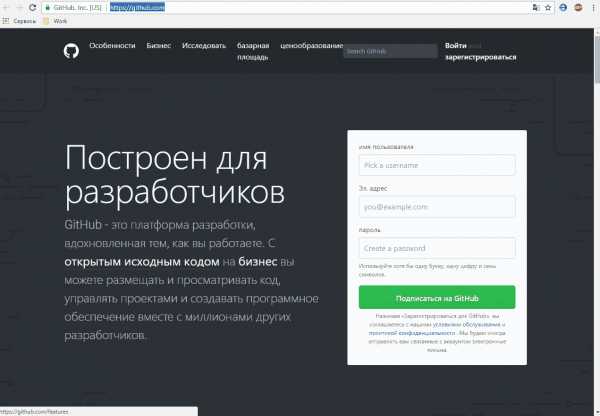Focus the Create a password field
This screenshot has width=600, height=416.
pyautogui.click(x=437, y=248)
